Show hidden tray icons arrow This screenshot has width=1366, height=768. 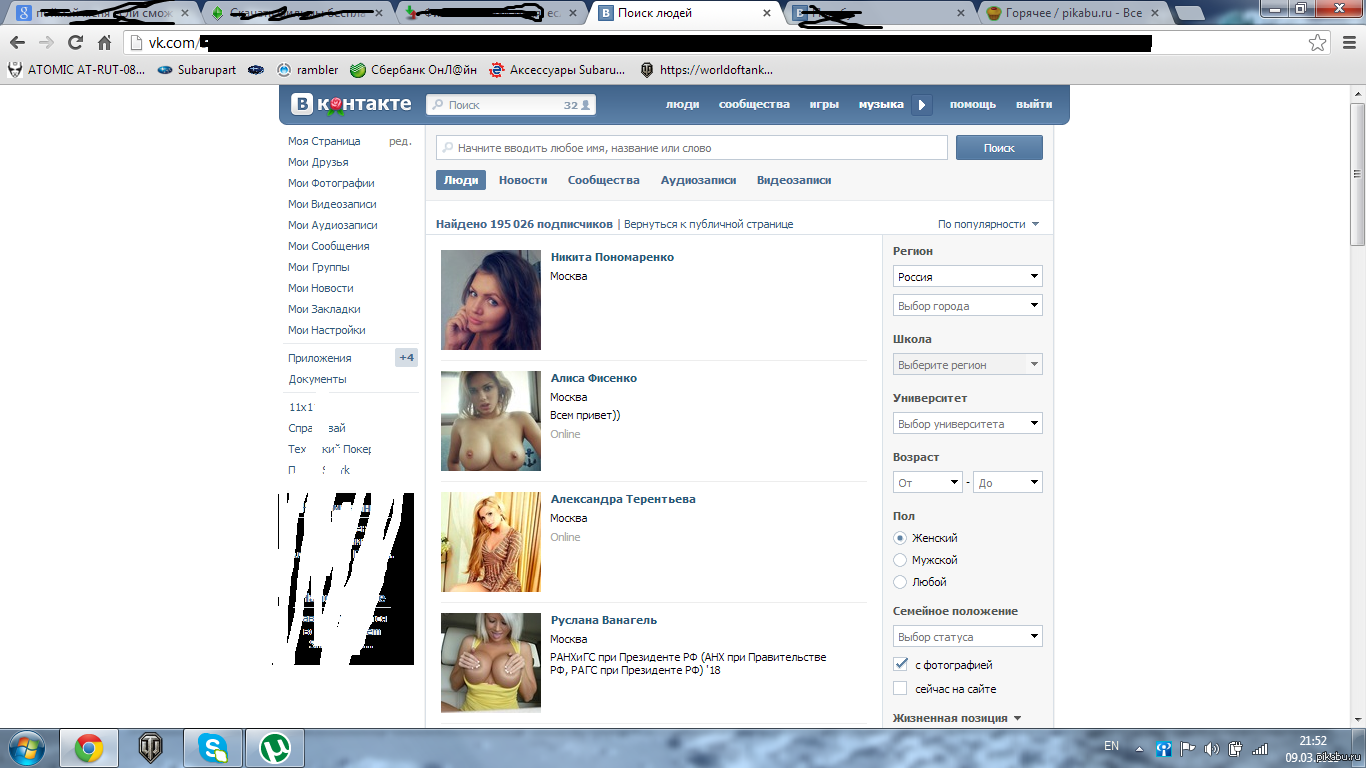(x=1139, y=748)
